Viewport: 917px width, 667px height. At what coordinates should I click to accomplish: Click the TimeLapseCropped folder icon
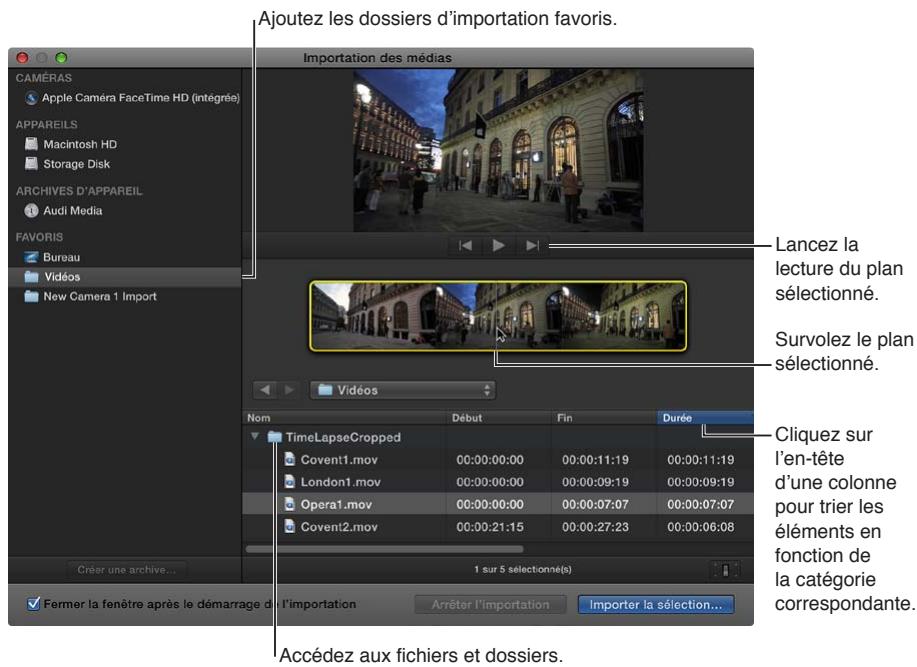pyautogui.click(x=274, y=437)
